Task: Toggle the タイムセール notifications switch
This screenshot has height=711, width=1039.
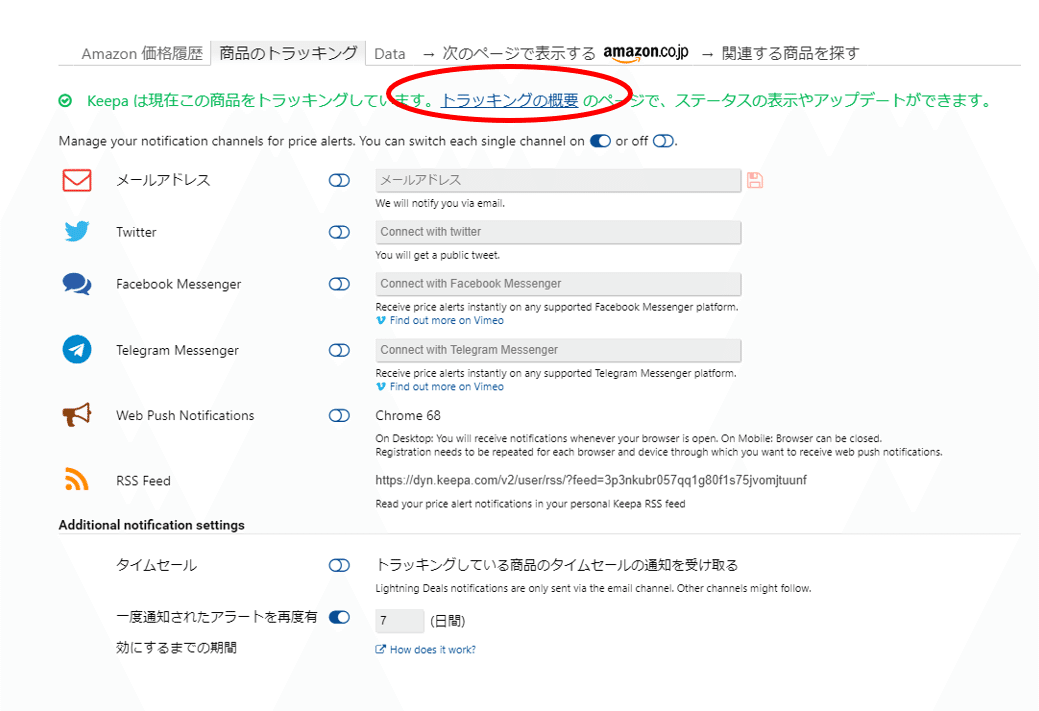Action: [x=339, y=565]
